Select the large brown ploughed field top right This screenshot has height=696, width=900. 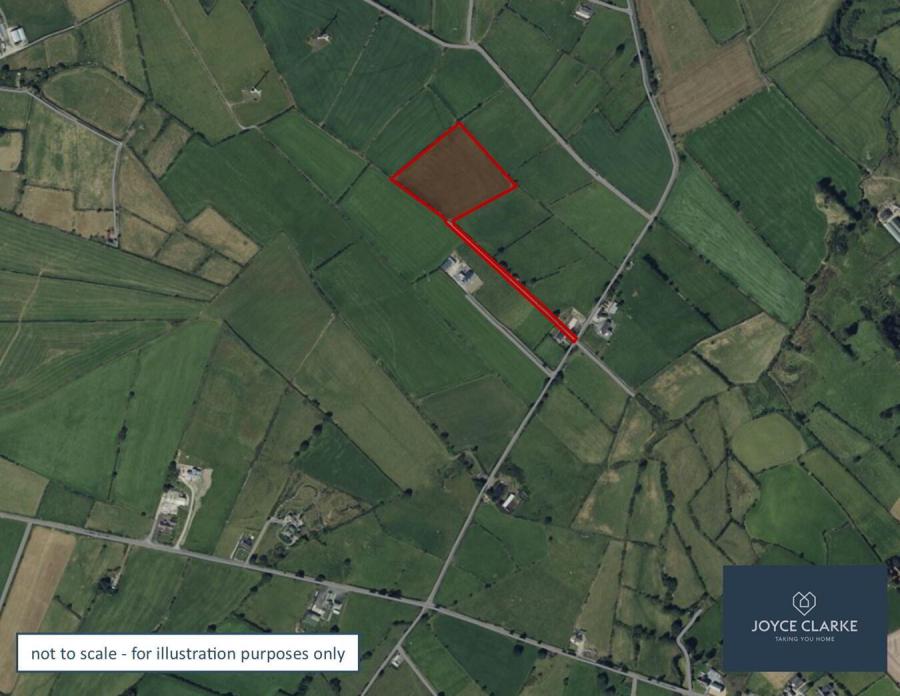(711, 87)
